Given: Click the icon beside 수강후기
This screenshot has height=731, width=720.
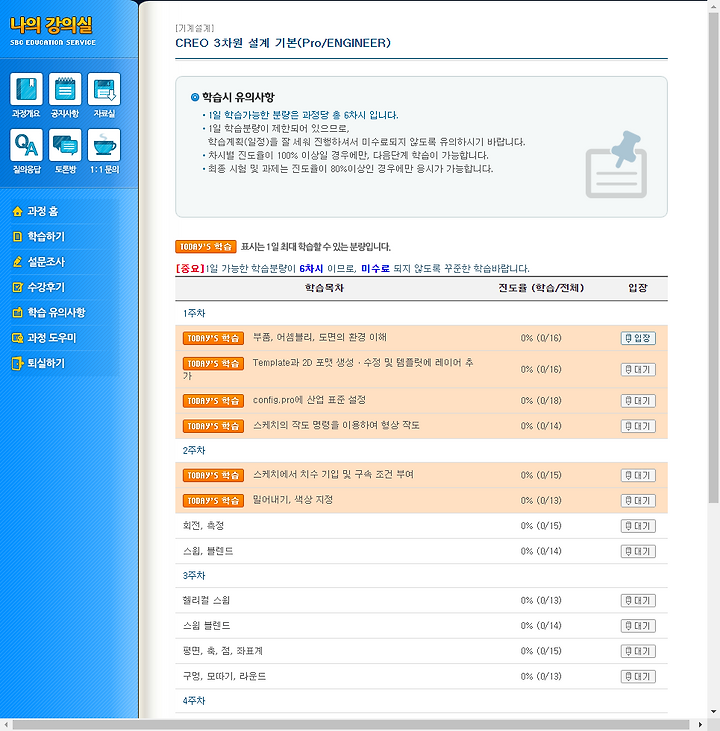Looking at the screenshot, I should [x=17, y=287].
